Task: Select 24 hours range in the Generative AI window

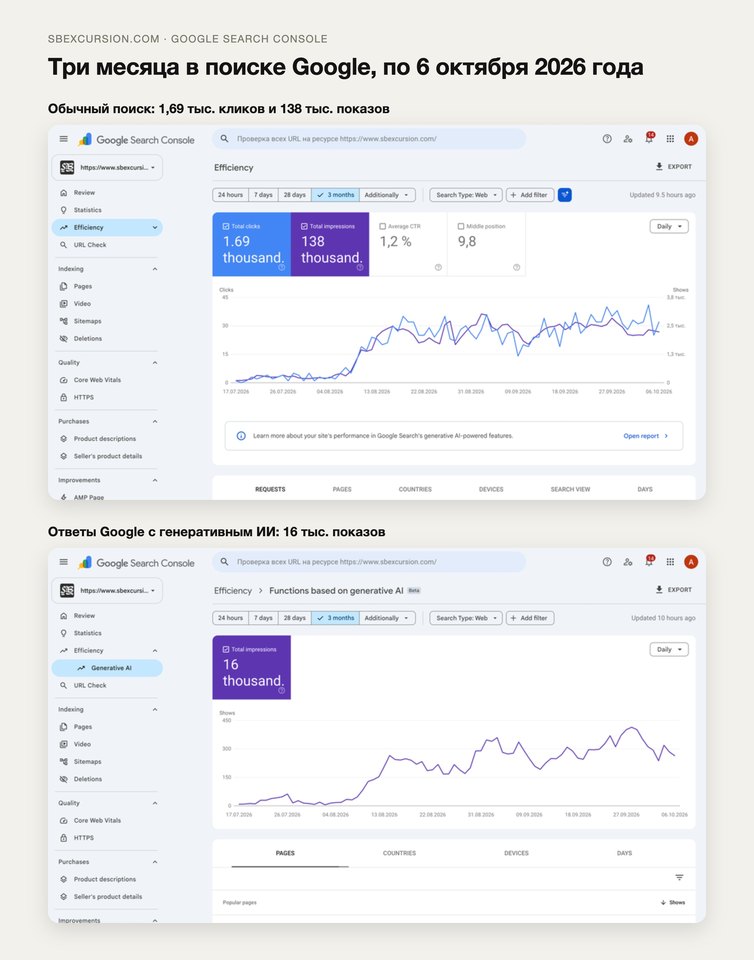Action: [x=230, y=618]
